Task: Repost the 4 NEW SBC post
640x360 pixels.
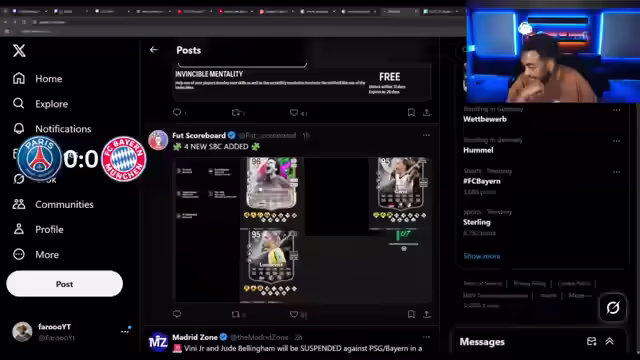Action: (236, 314)
